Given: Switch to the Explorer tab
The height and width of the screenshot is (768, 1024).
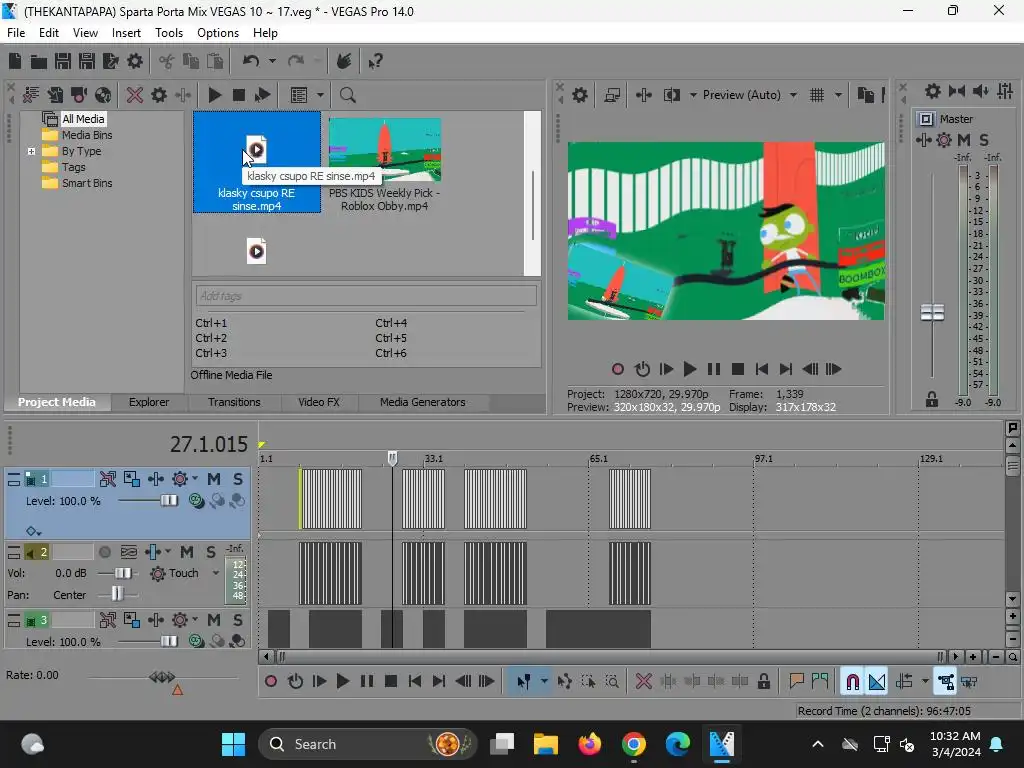Looking at the screenshot, I should (x=149, y=402).
